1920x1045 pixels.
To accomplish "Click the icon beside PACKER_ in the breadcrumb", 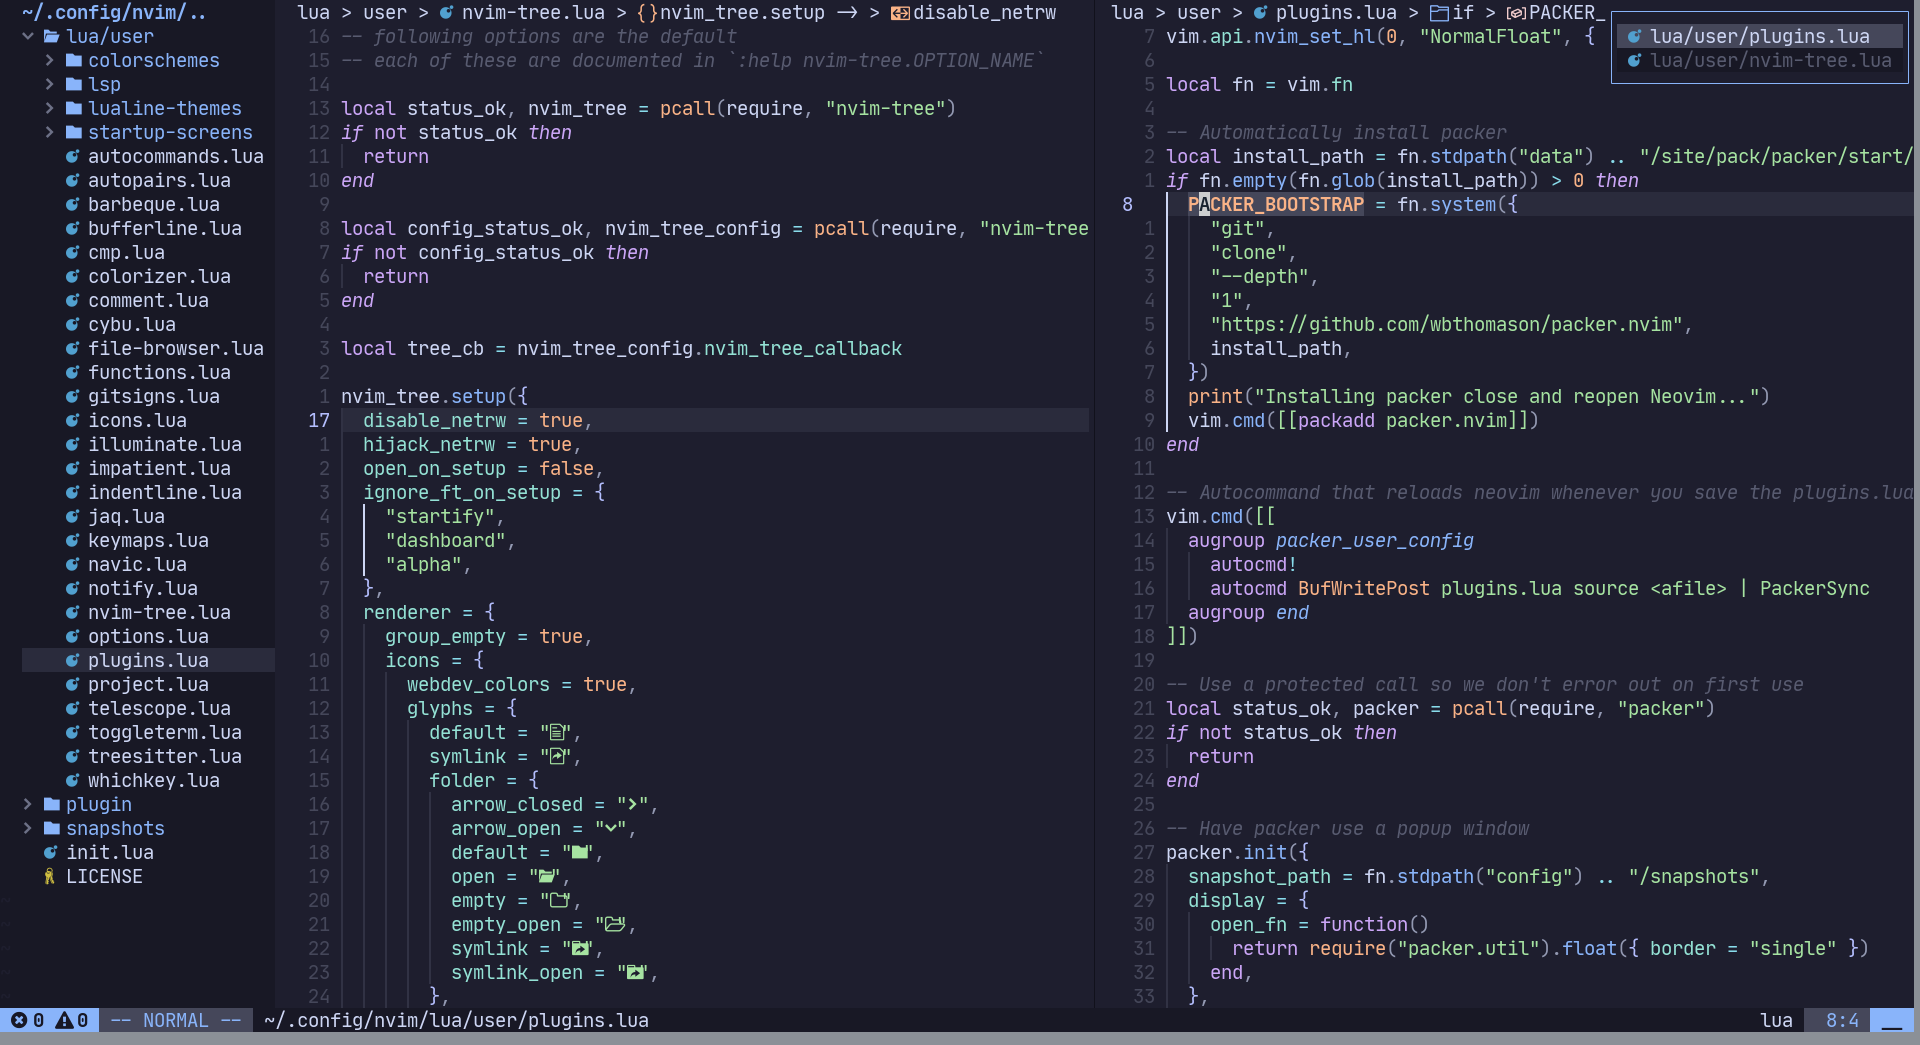I will point(1517,13).
